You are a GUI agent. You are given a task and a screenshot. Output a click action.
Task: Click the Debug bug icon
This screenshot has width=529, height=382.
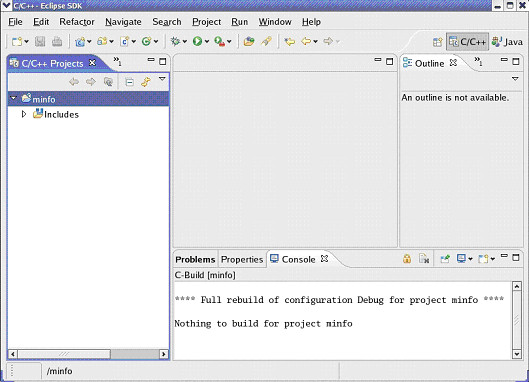[175, 42]
